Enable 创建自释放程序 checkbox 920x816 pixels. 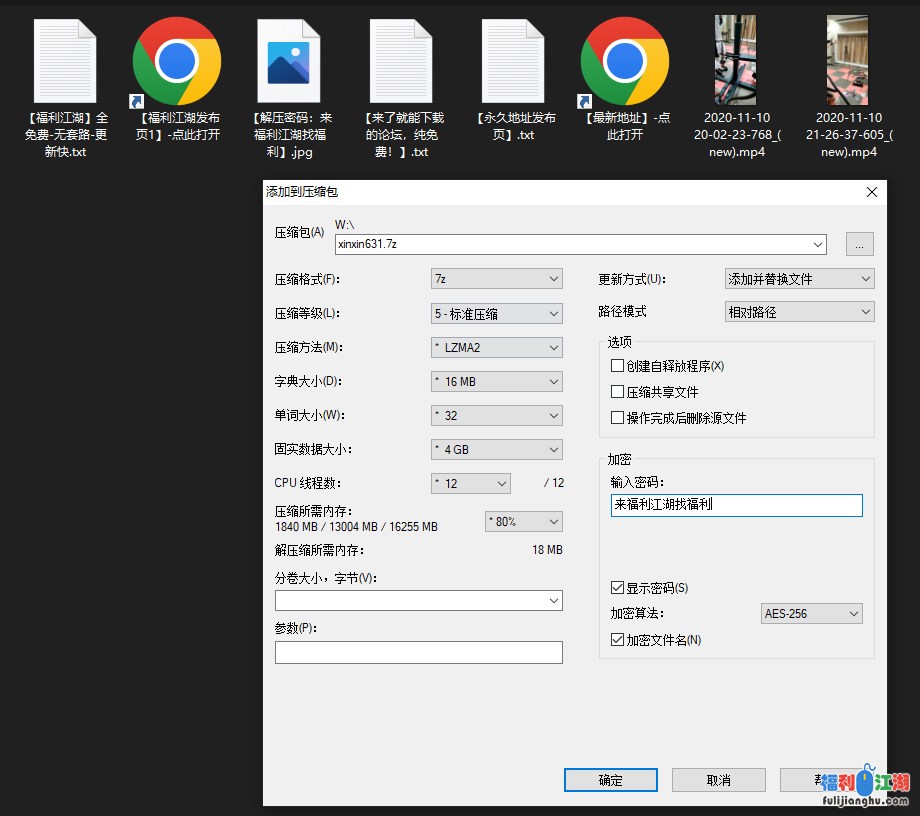[x=617, y=366]
